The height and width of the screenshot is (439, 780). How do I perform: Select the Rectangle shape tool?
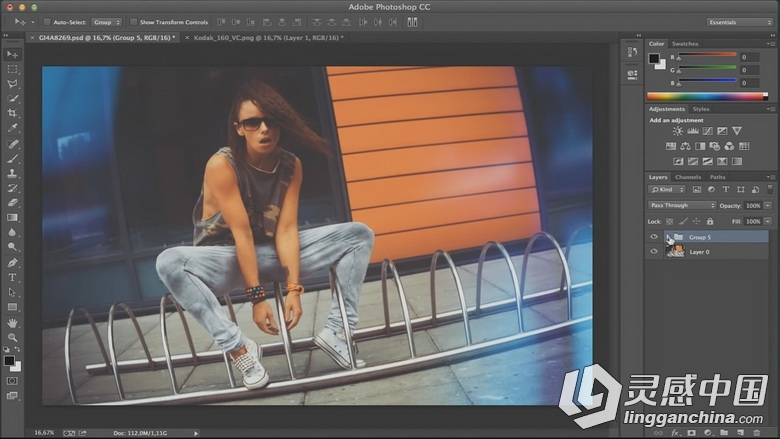(12, 307)
